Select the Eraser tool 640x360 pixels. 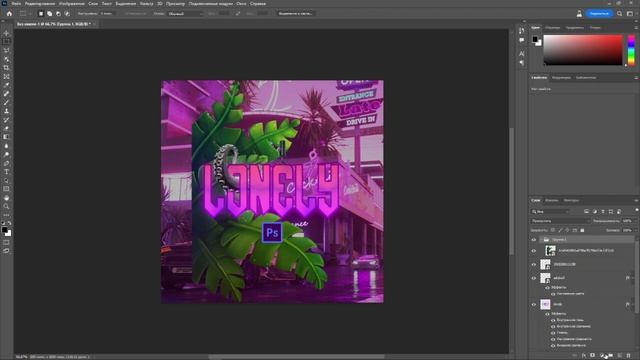point(6,128)
